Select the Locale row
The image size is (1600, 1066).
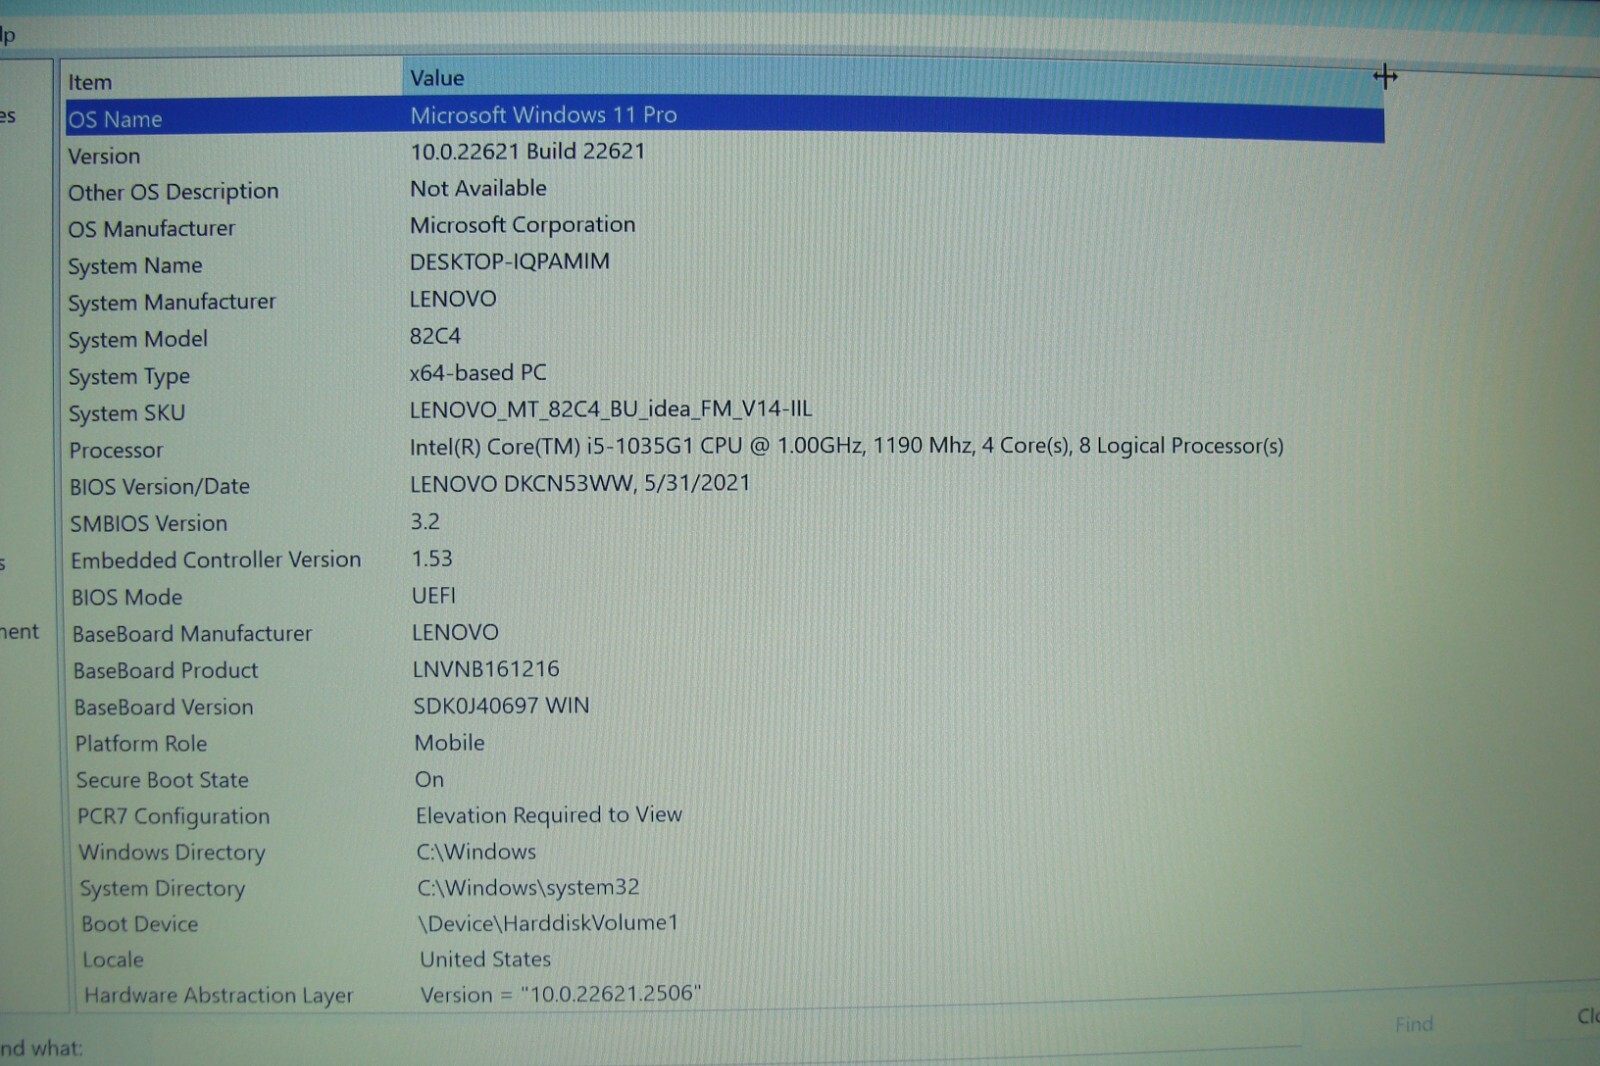(113, 960)
